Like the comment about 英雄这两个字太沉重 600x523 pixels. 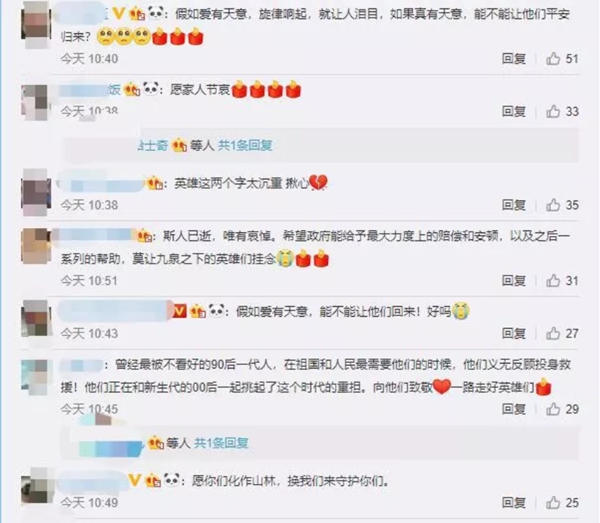pyautogui.click(x=553, y=205)
